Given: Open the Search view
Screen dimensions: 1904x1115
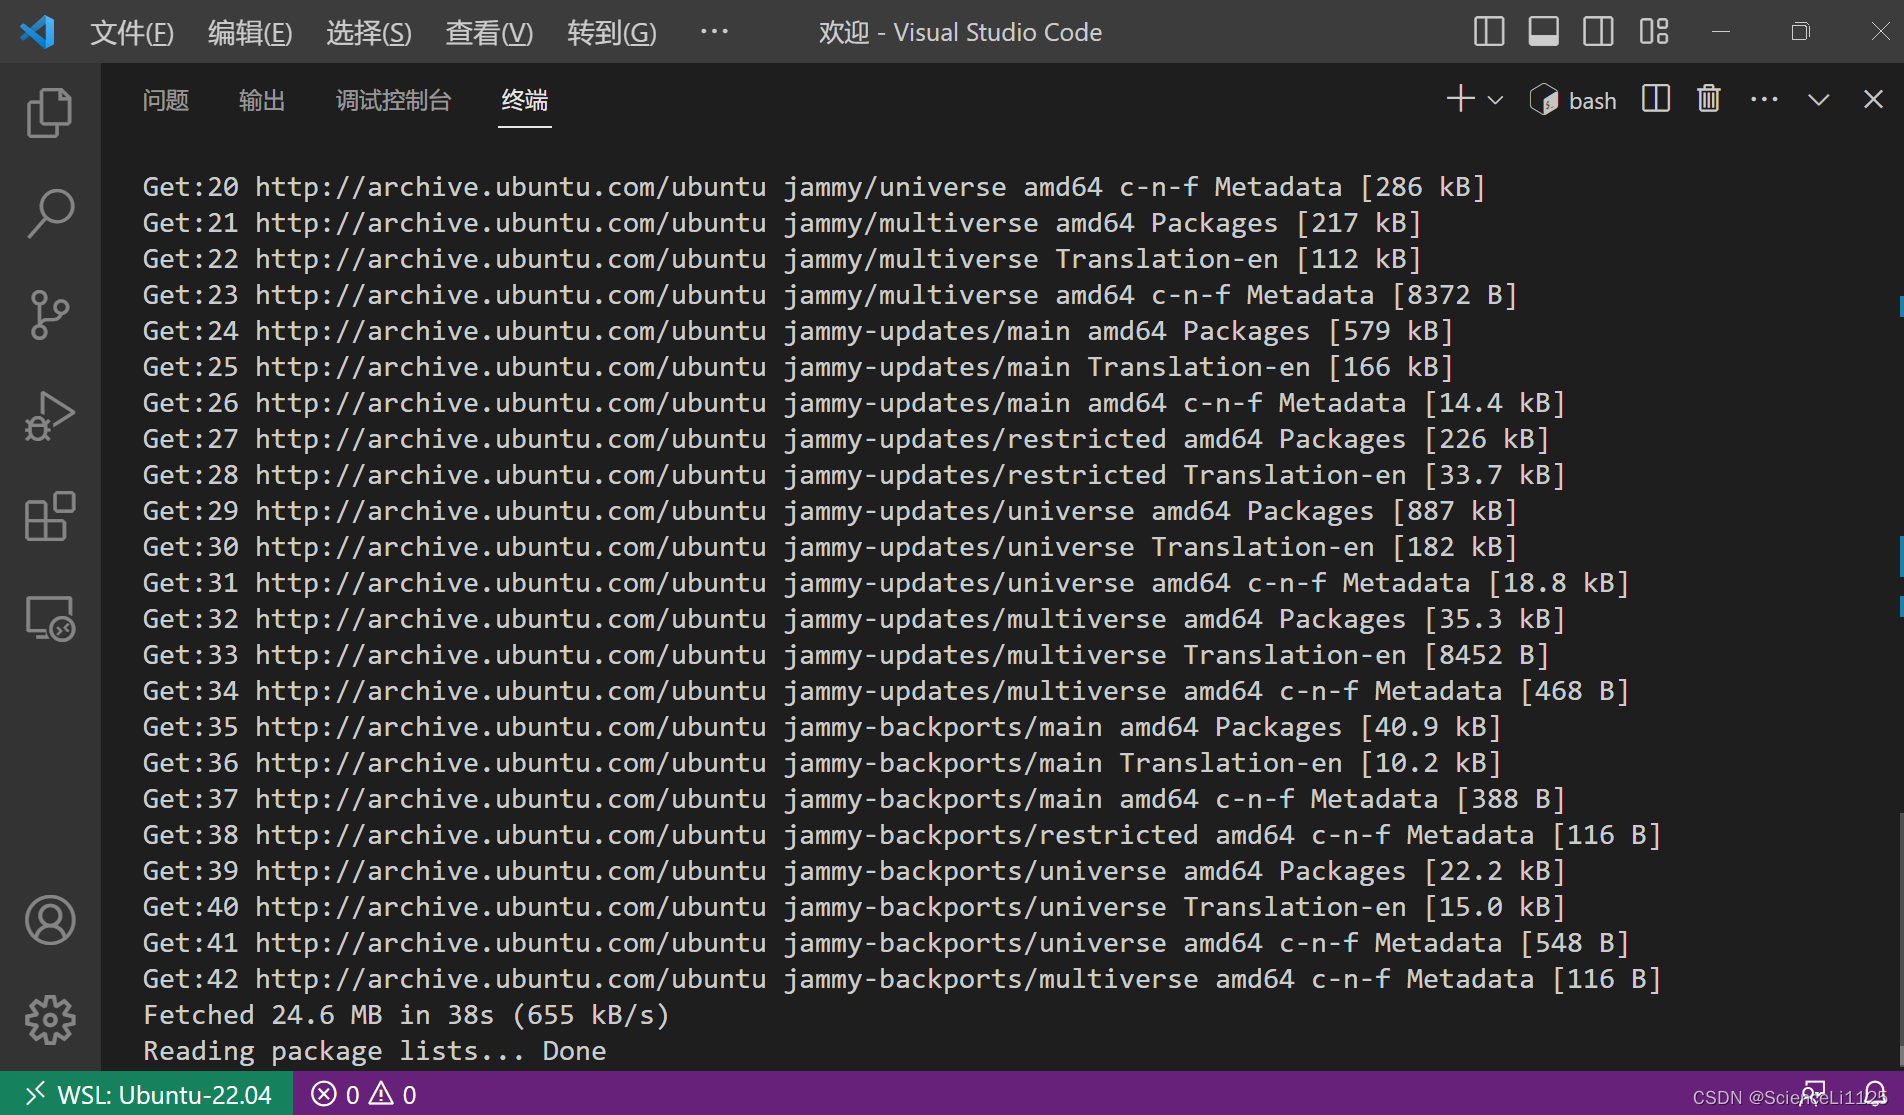Looking at the screenshot, I should (x=49, y=214).
